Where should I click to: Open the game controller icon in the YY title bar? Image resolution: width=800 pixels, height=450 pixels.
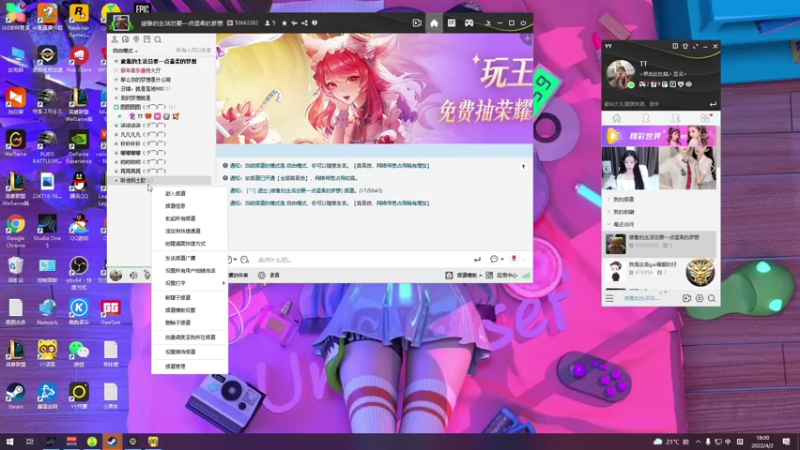click(x=469, y=23)
